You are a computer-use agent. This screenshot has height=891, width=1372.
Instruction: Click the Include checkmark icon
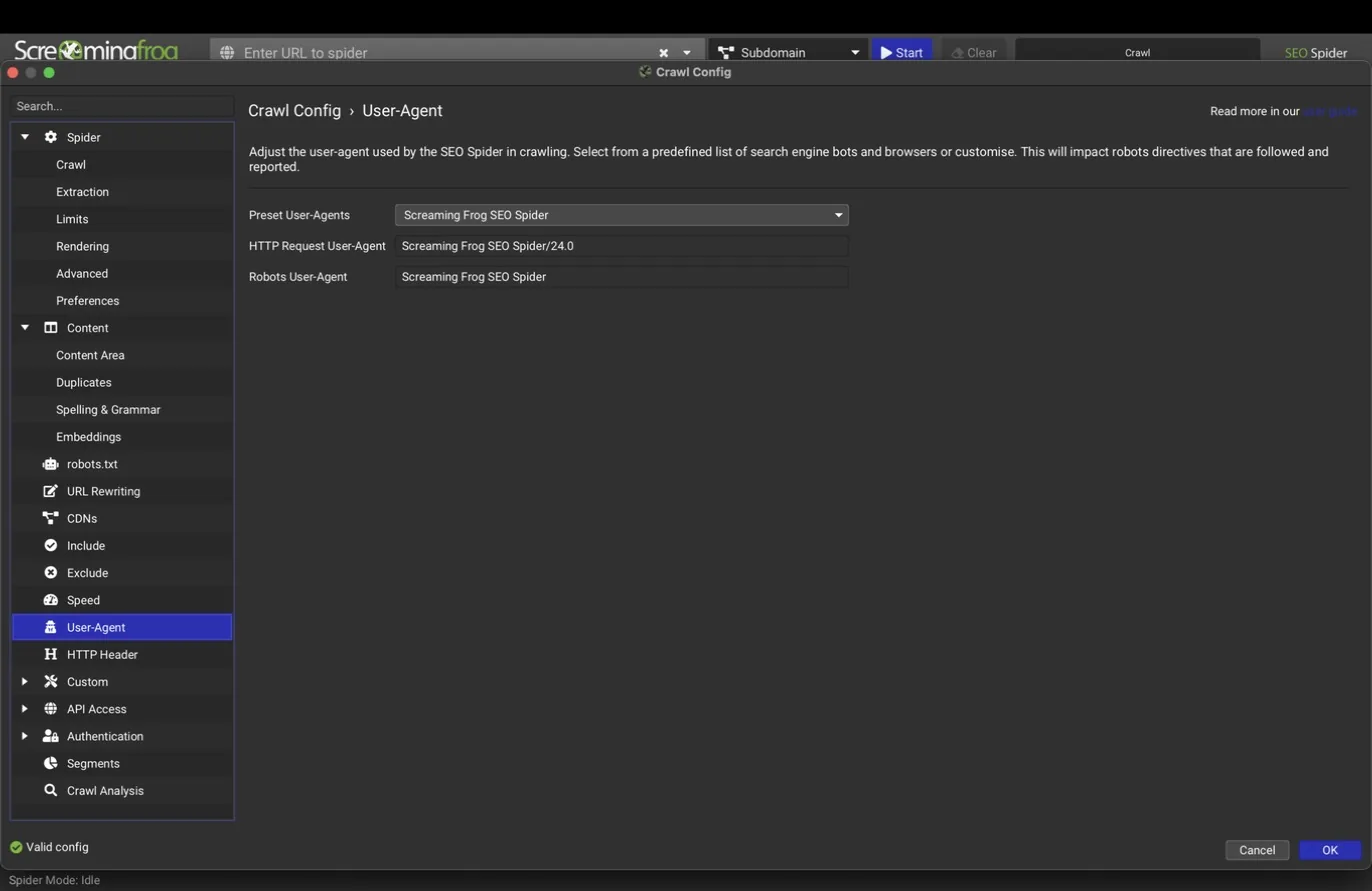pos(50,545)
